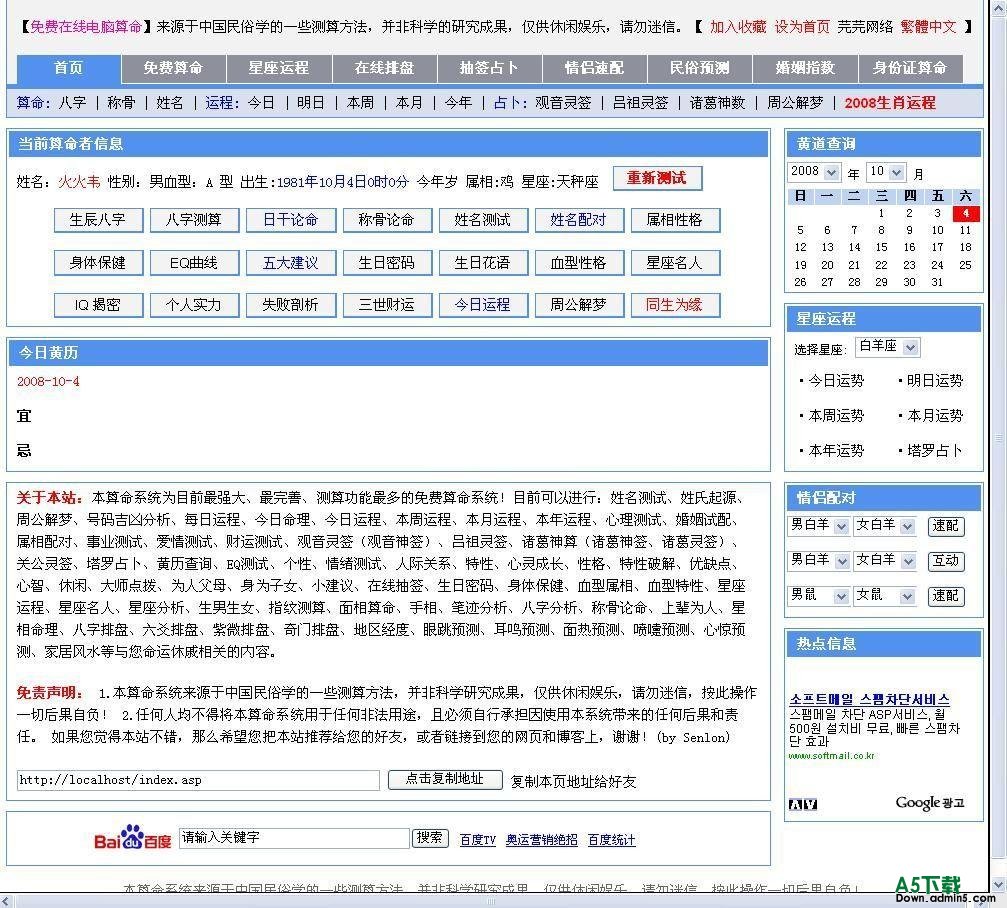Open 女白羊 dropdown beside 互动 button

click(x=884, y=561)
